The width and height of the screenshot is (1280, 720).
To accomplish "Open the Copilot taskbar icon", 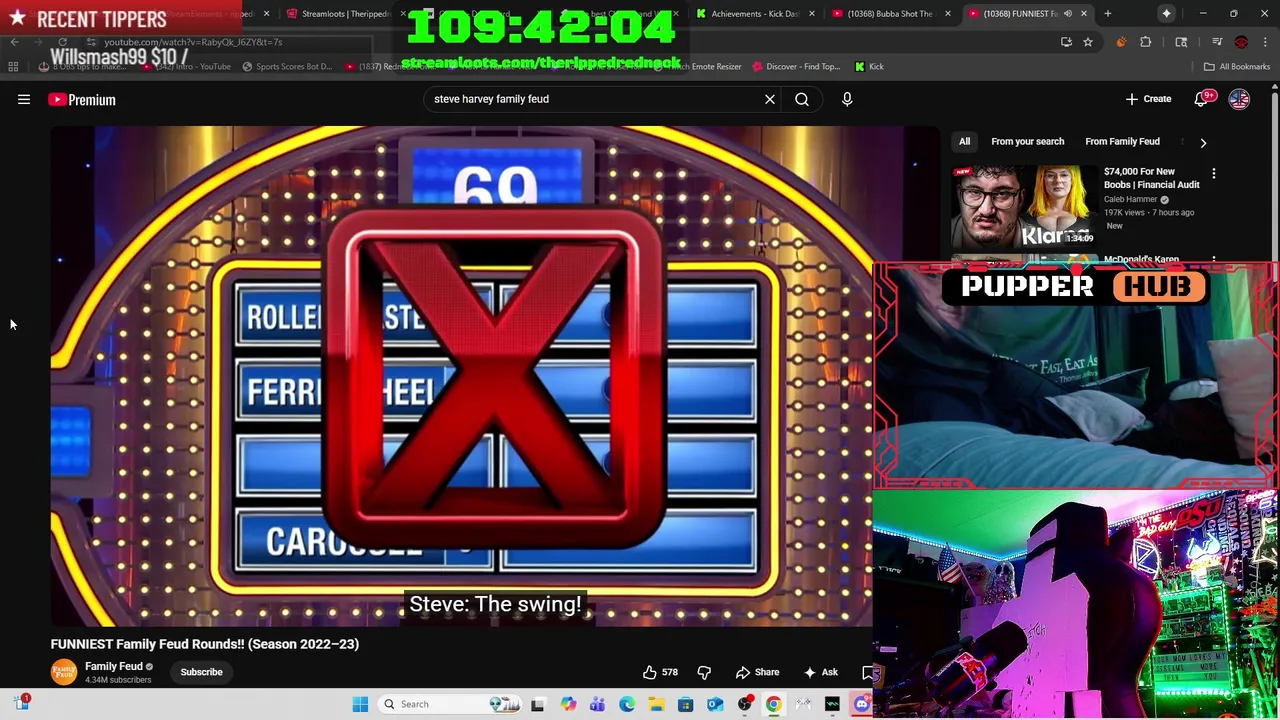I will 568,704.
